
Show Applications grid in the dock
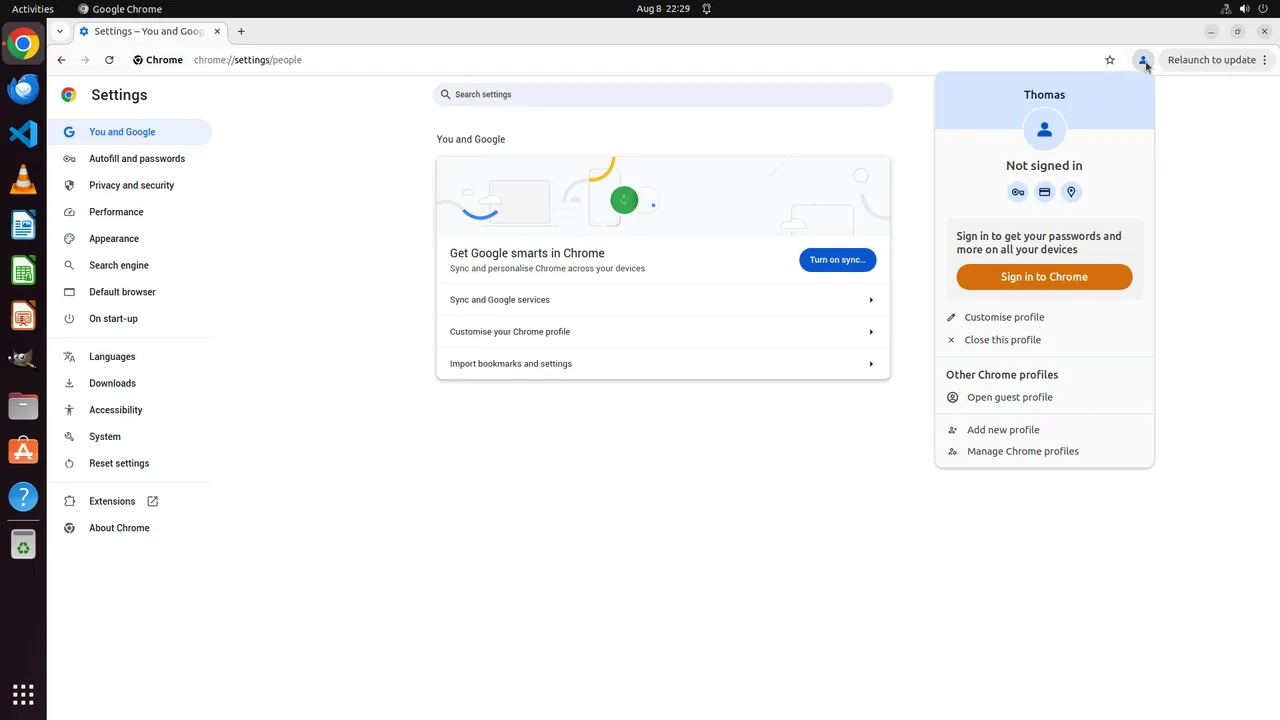click(23, 694)
